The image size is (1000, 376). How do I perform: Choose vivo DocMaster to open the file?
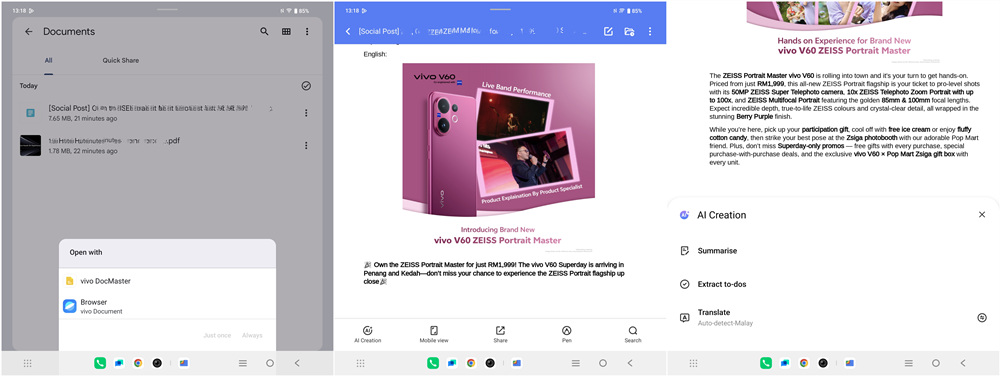point(167,281)
